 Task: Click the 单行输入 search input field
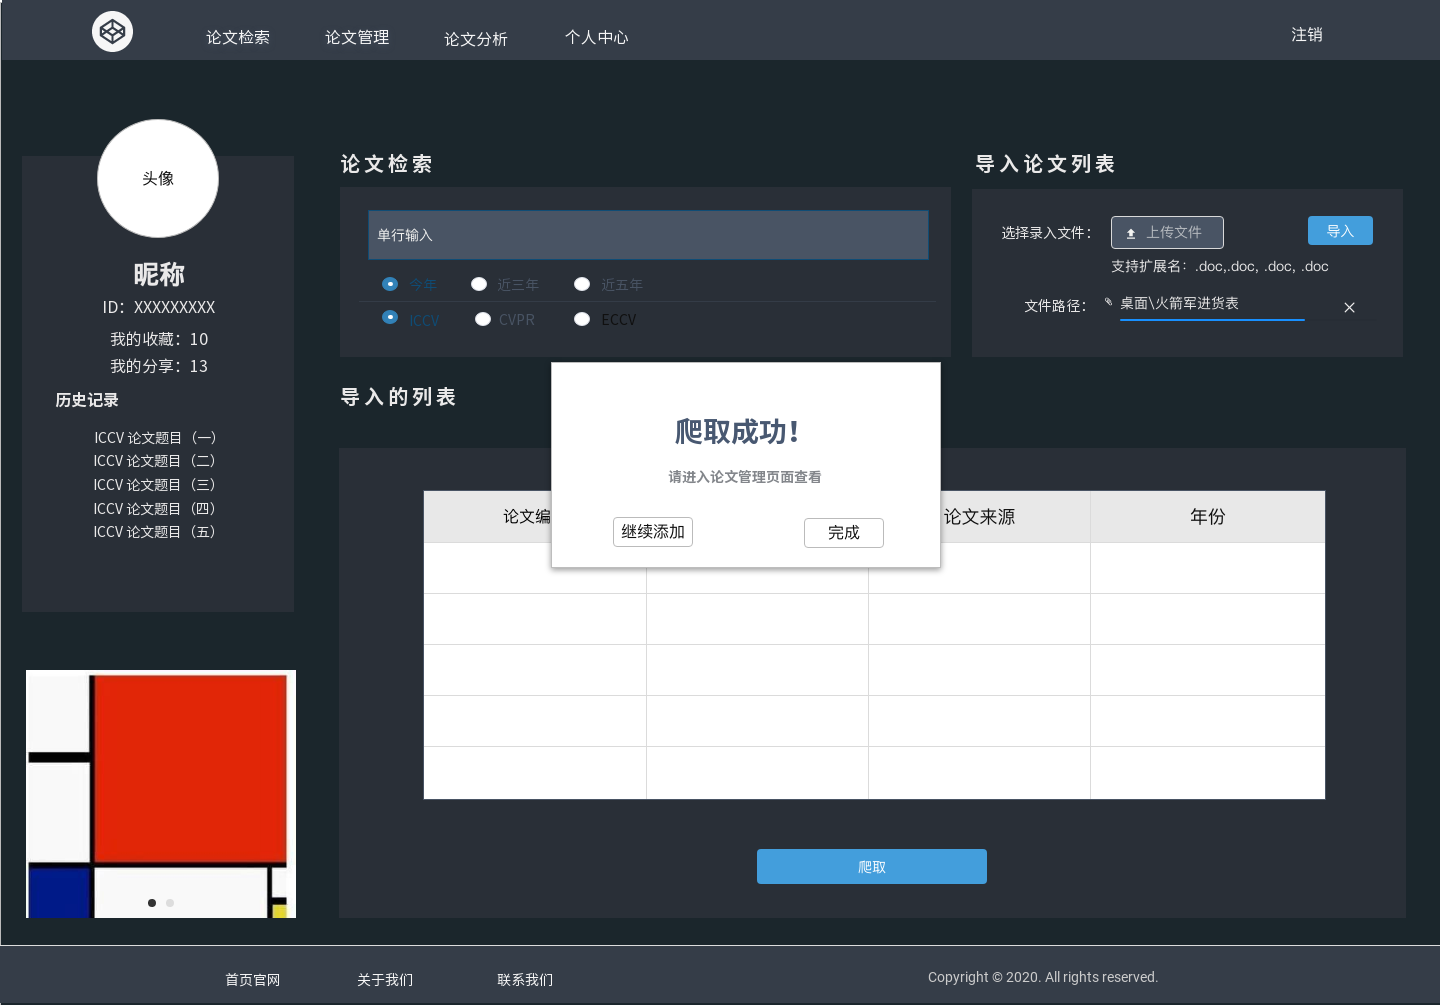click(648, 235)
